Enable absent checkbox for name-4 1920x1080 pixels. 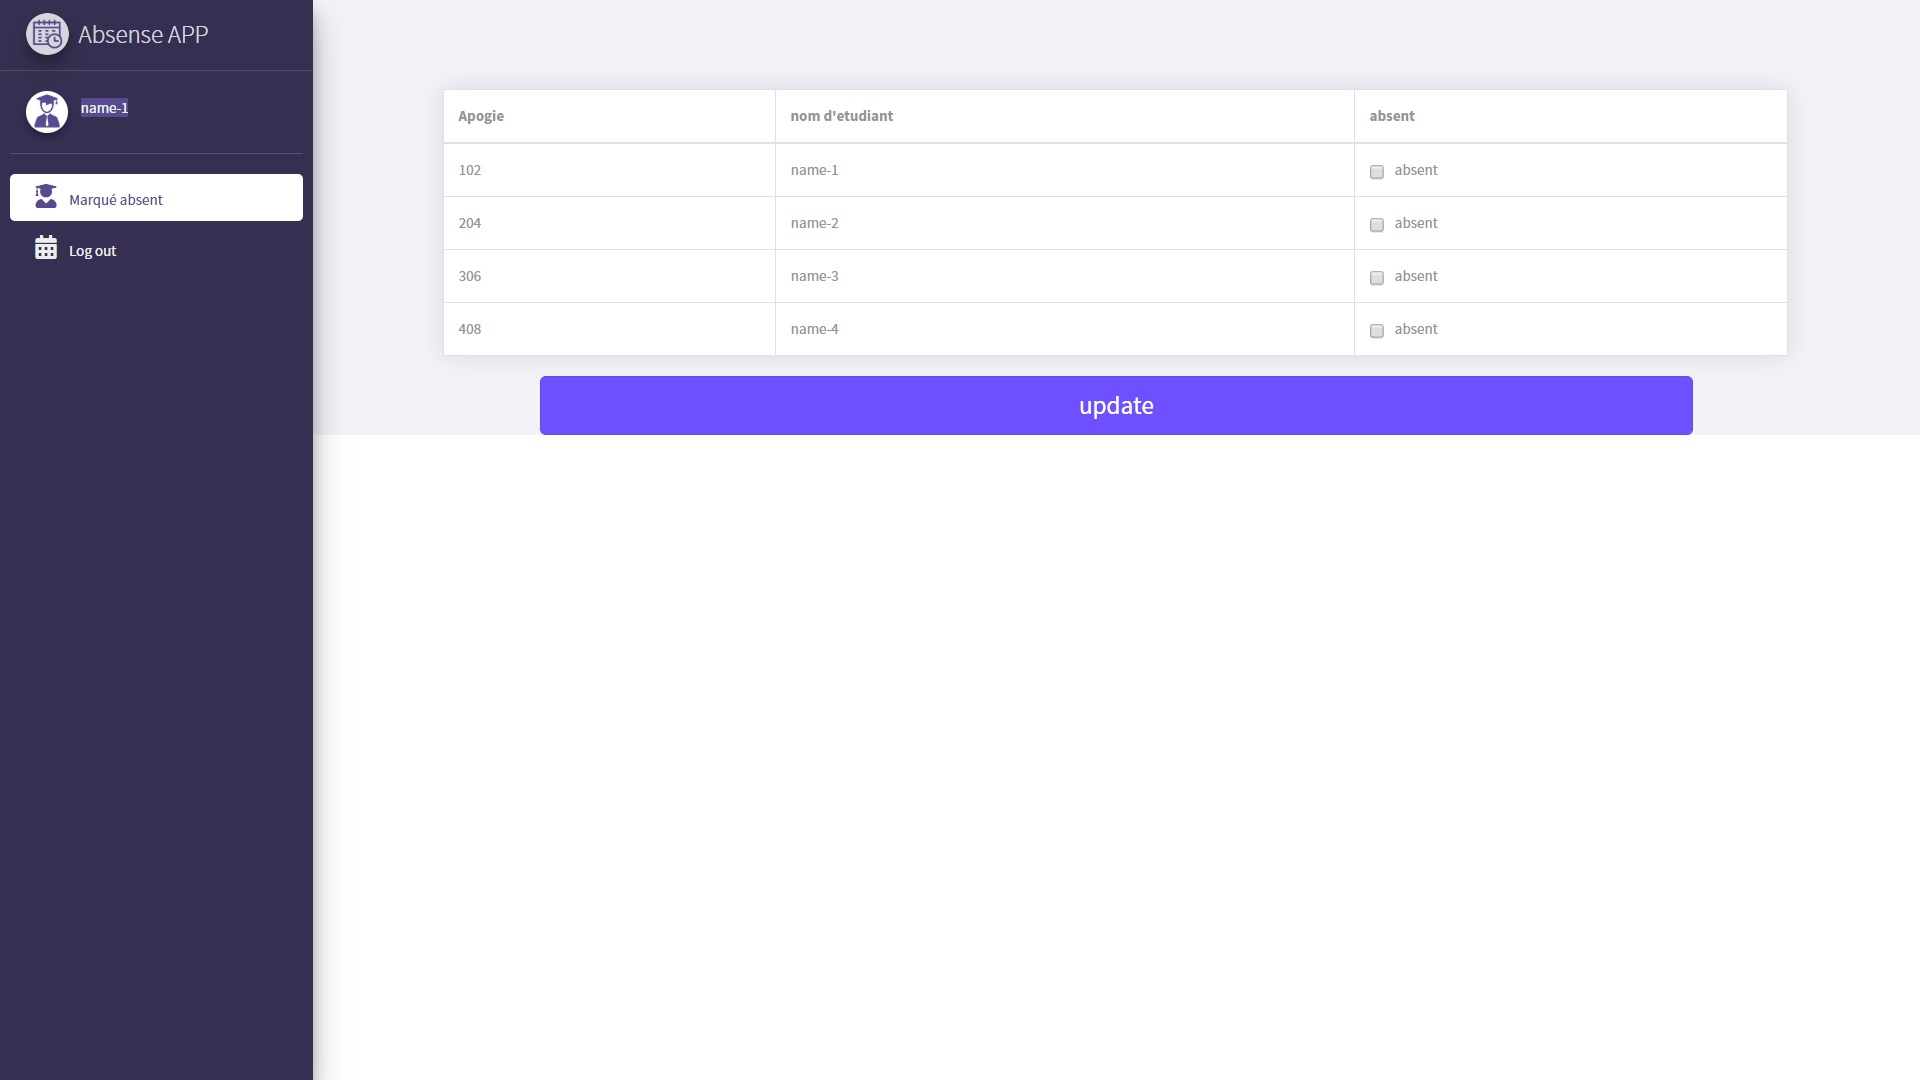pyautogui.click(x=1377, y=331)
